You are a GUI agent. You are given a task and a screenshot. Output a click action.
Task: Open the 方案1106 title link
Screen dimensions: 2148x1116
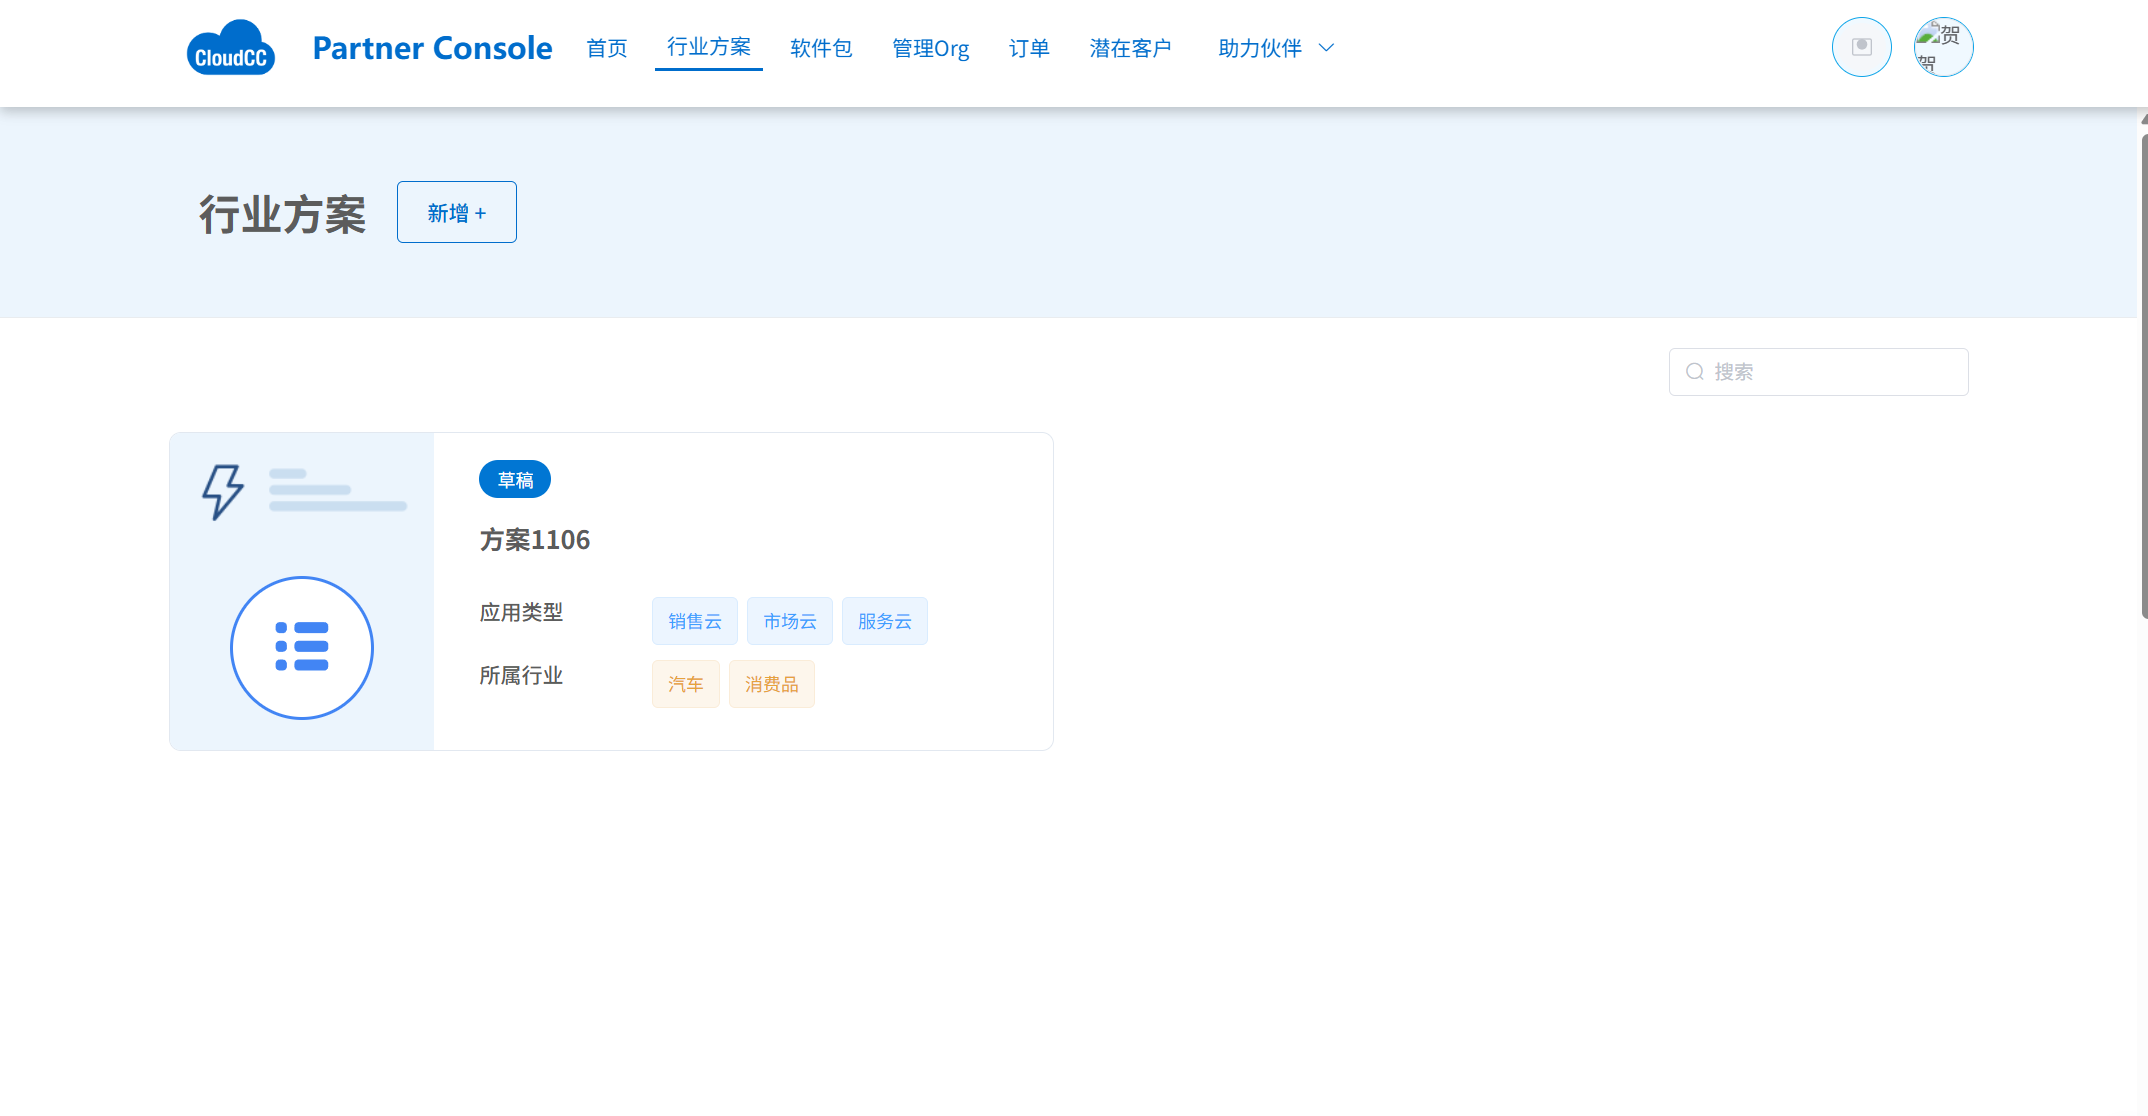point(535,540)
